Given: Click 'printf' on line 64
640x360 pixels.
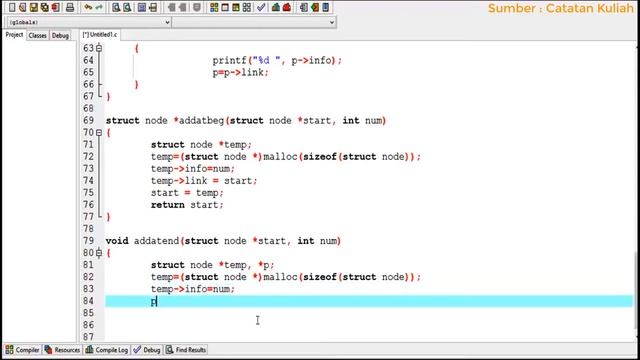Looking at the screenshot, I should 229,61.
